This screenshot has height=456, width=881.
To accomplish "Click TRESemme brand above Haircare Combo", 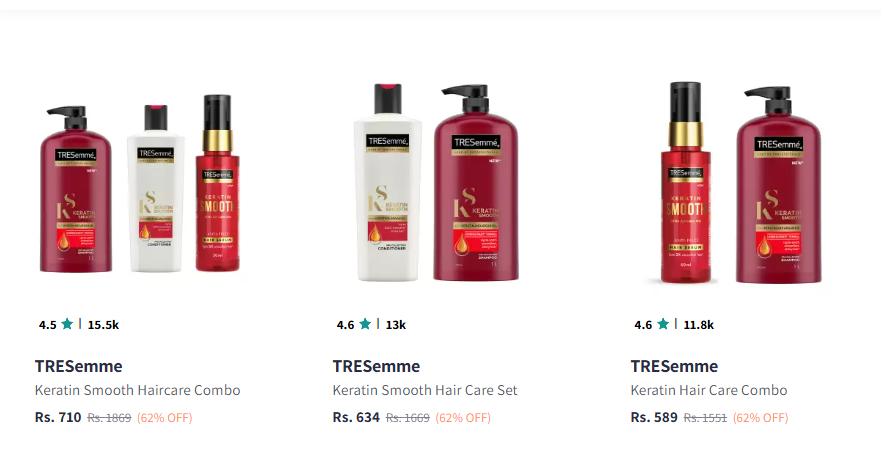I will 79,366.
